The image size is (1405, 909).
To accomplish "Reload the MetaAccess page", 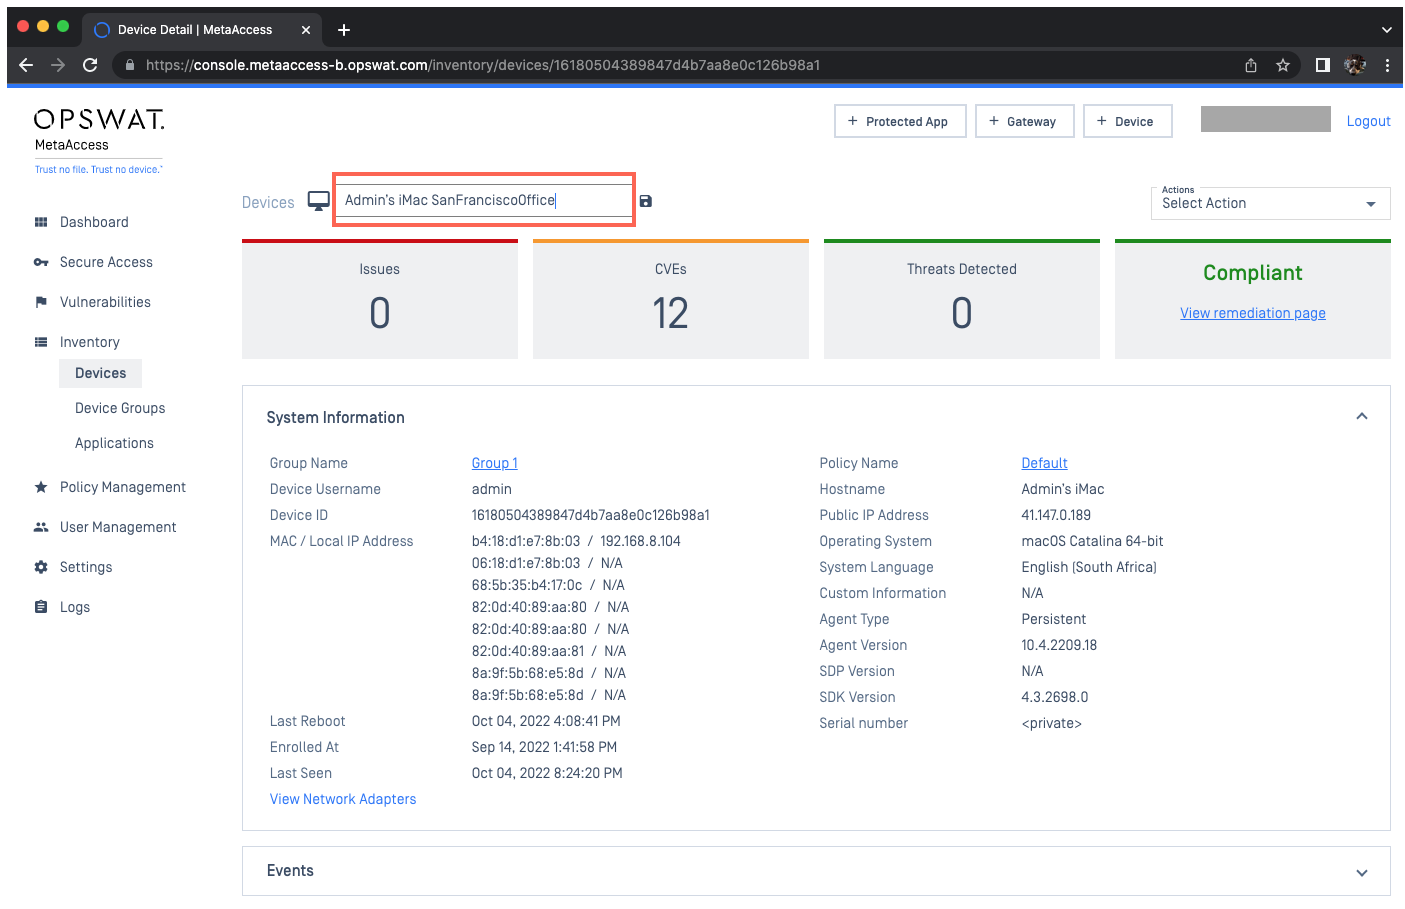I will [x=90, y=65].
